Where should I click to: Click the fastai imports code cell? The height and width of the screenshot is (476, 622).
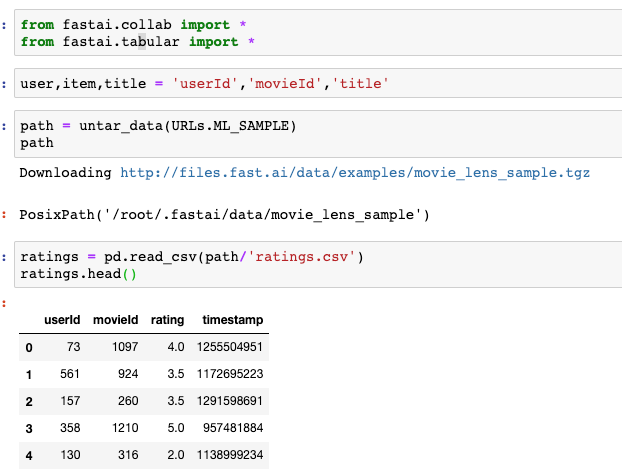tap(318, 33)
